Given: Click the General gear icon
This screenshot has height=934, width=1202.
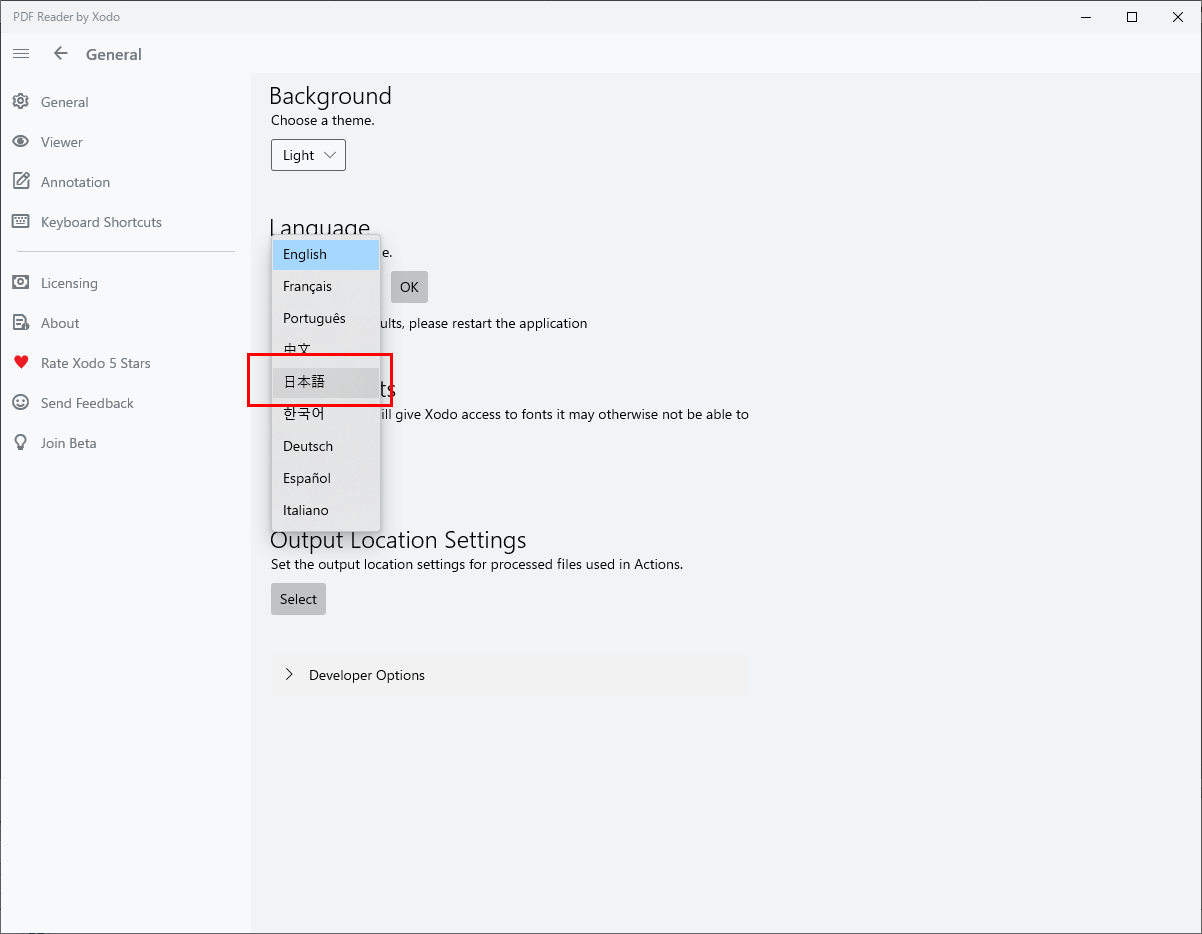Looking at the screenshot, I should 20,102.
